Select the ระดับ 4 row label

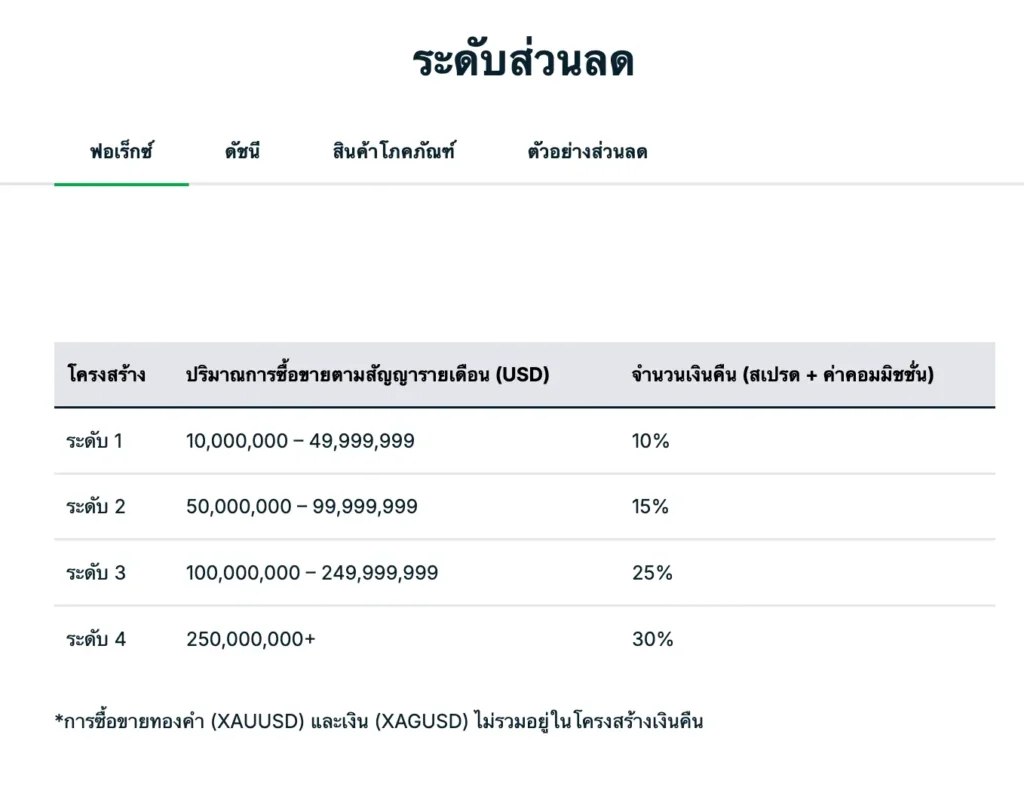pyautogui.click(x=96, y=639)
